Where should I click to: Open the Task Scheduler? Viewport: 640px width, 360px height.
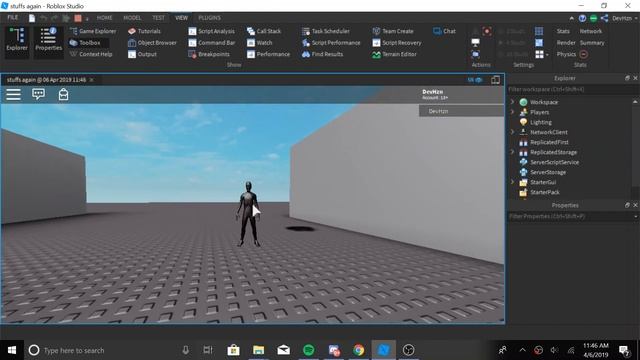click(326, 31)
